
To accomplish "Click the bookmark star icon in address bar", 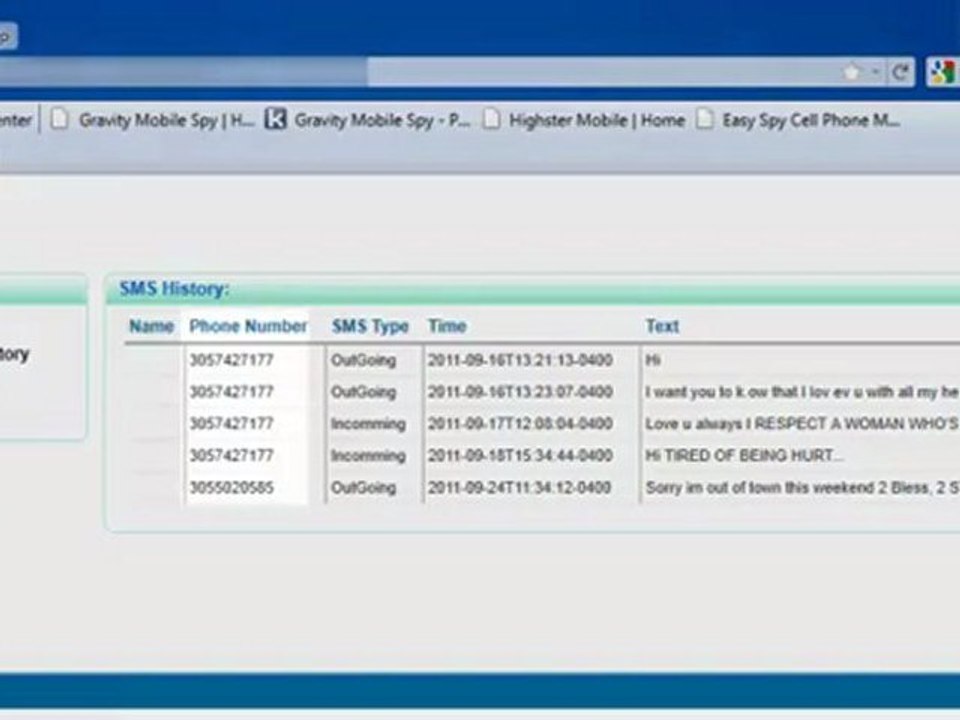I will click(852, 73).
